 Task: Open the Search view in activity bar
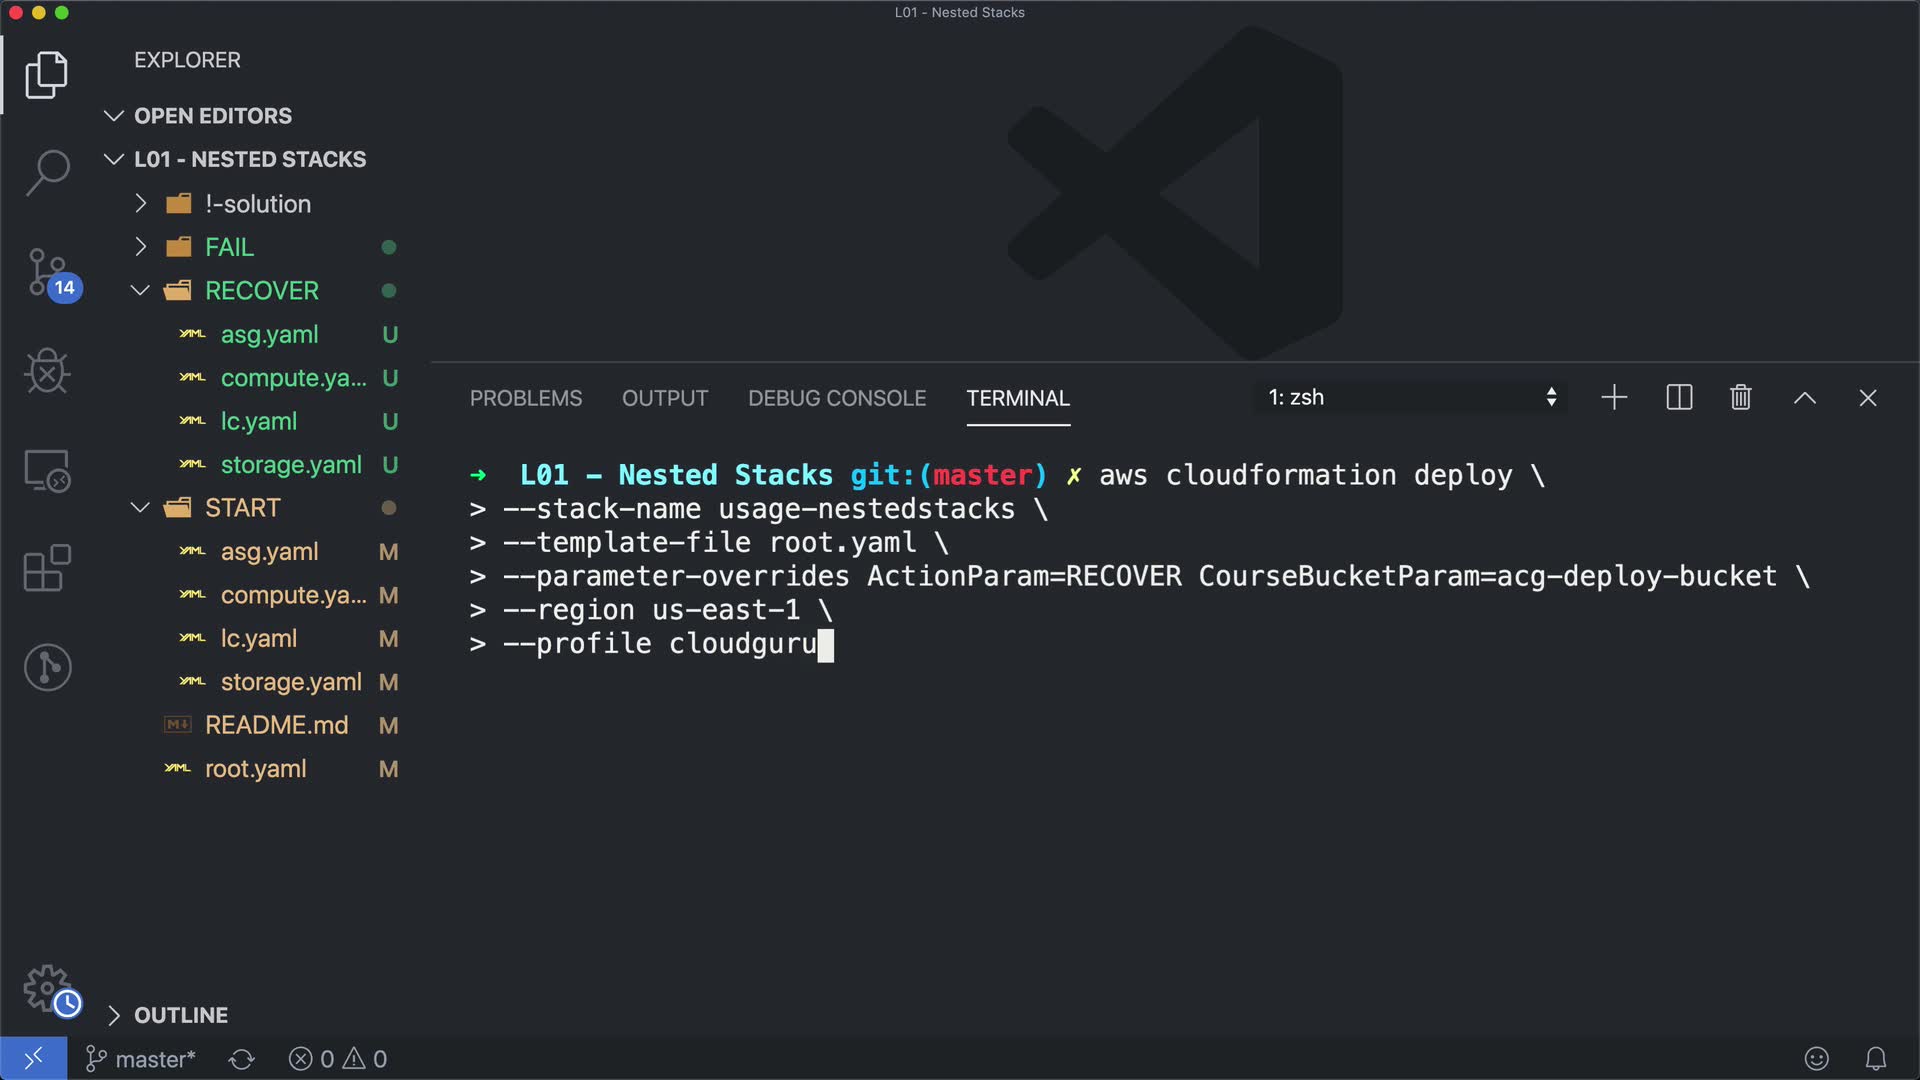click(x=47, y=172)
